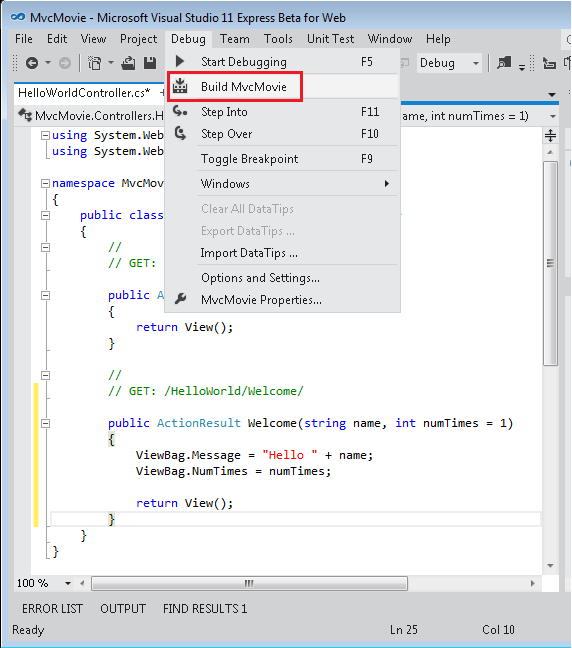Open the Navigate Backward history dropdown arrow
The image size is (572, 648).
pos(48,63)
